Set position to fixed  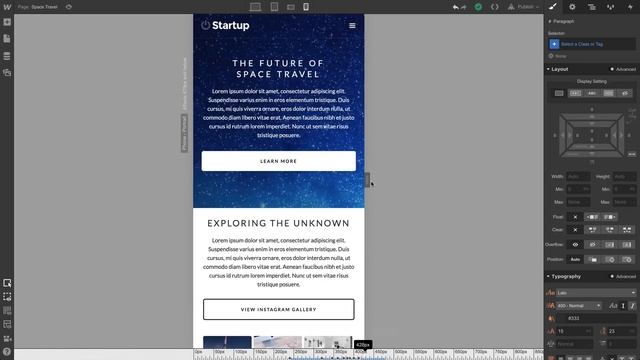(627, 260)
